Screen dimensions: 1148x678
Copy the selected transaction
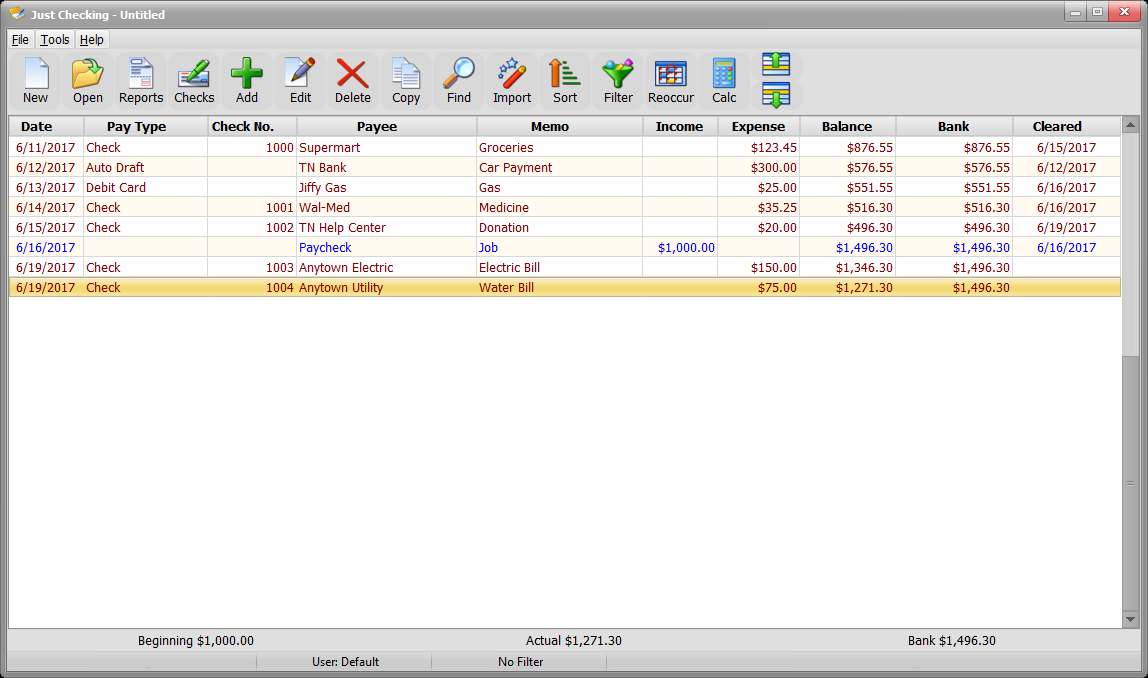pyautogui.click(x=406, y=80)
